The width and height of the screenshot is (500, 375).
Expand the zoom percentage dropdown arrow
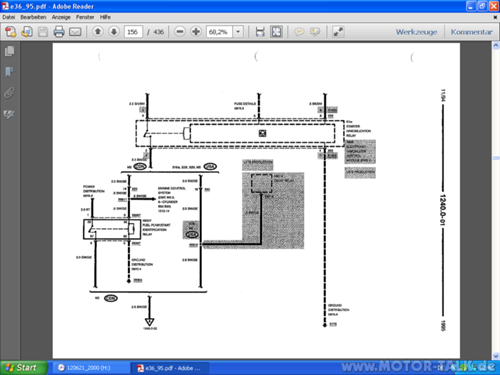[x=238, y=32]
